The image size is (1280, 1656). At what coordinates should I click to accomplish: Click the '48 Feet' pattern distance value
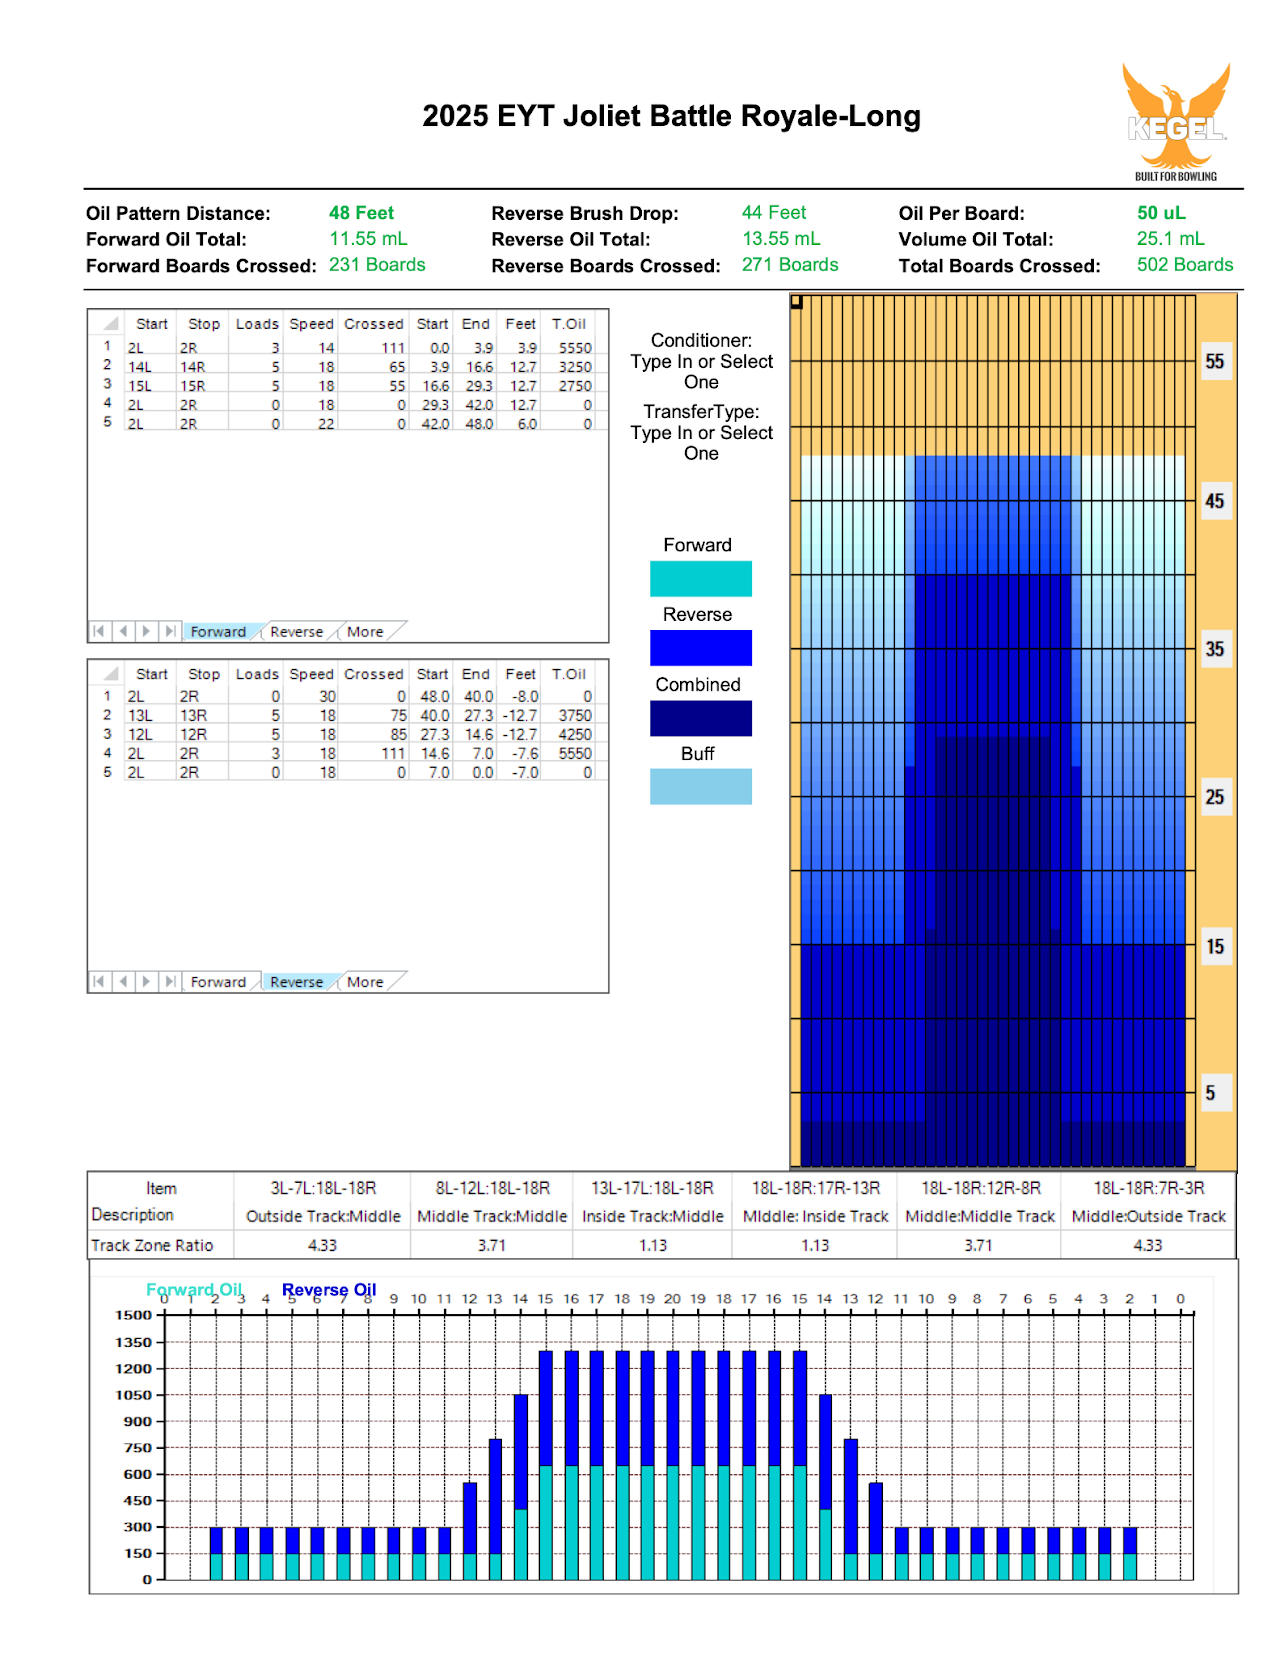pos(361,213)
